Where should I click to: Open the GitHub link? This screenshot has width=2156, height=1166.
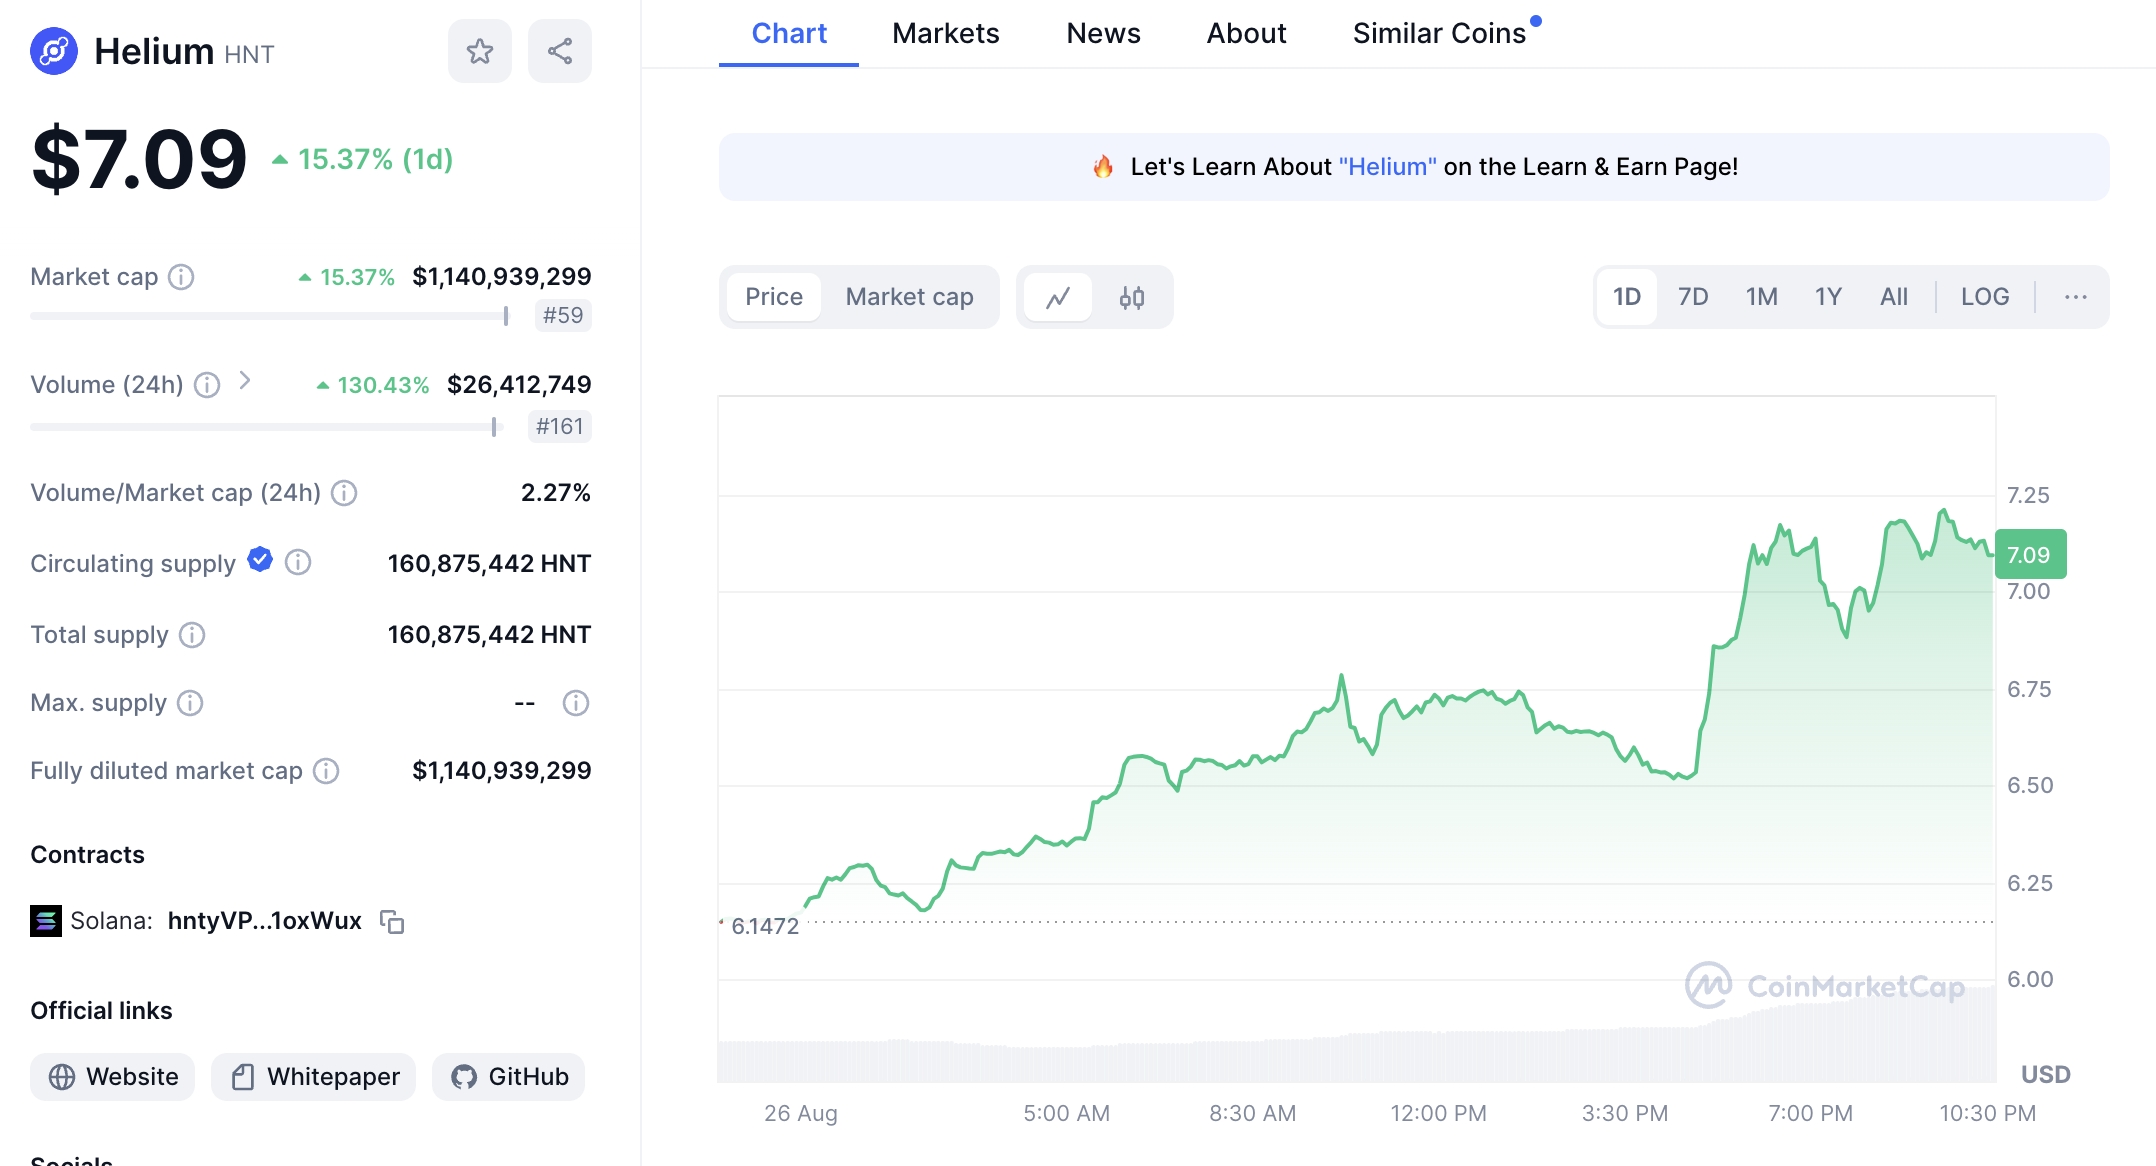pos(509,1077)
